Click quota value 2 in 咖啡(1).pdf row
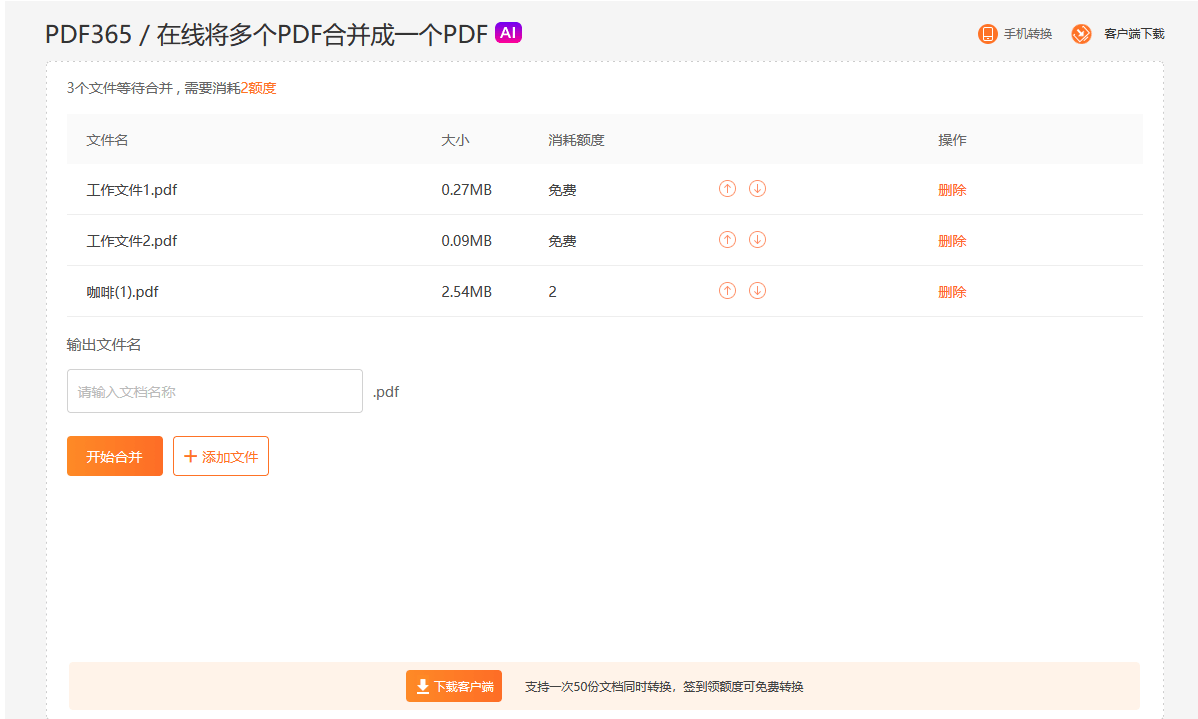The height and width of the screenshot is (719, 1198). pyautogui.click(x=552, y=292)
